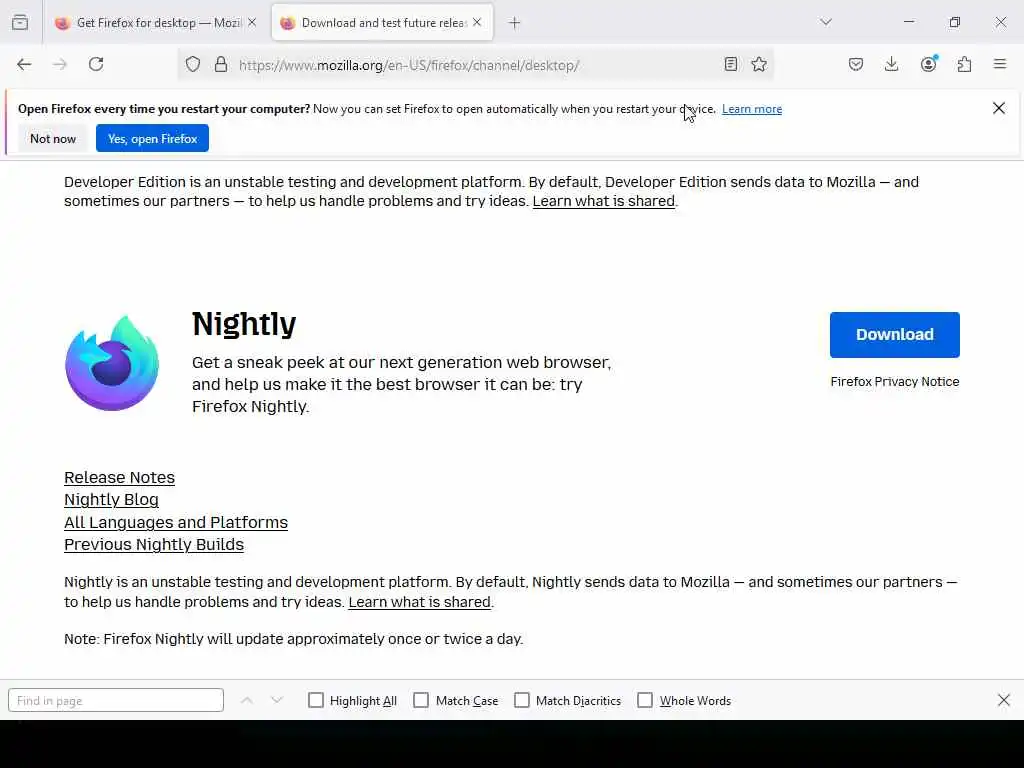Show site security padlock info
Screen dimensions: 1024x768
coord(221,64)
